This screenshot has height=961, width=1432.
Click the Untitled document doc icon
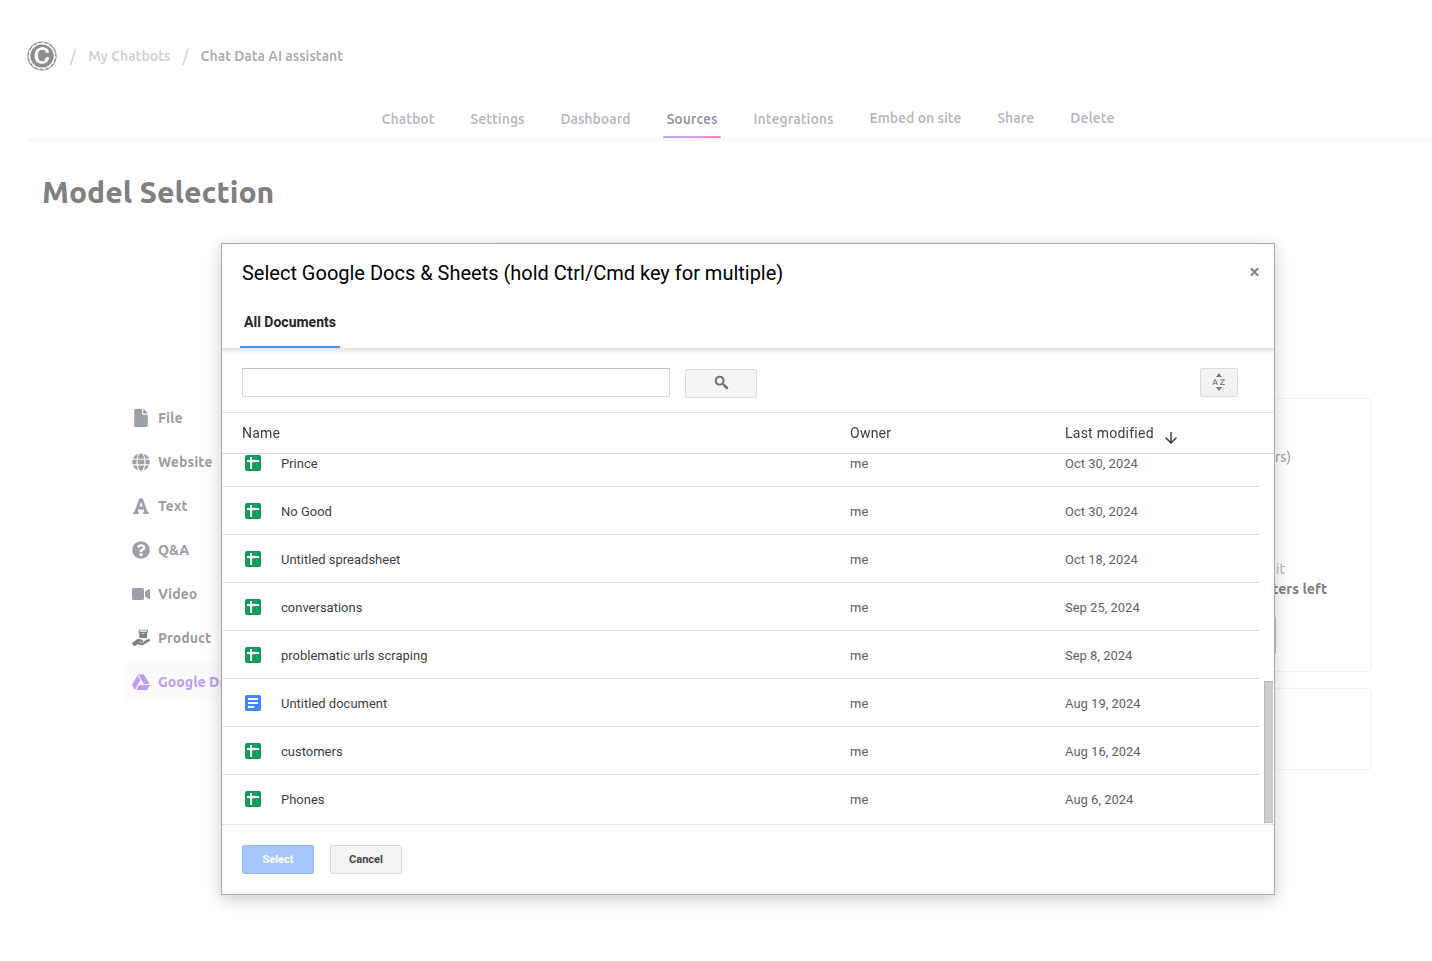253,703
